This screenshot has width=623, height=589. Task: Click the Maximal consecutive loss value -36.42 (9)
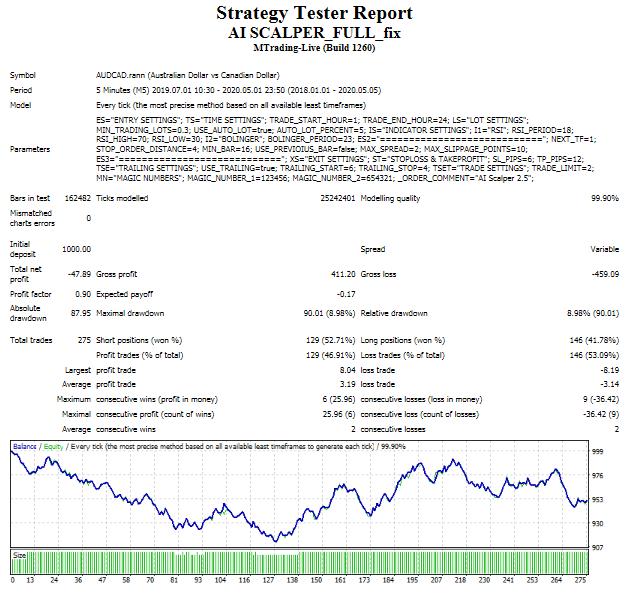tap(601, 415)
